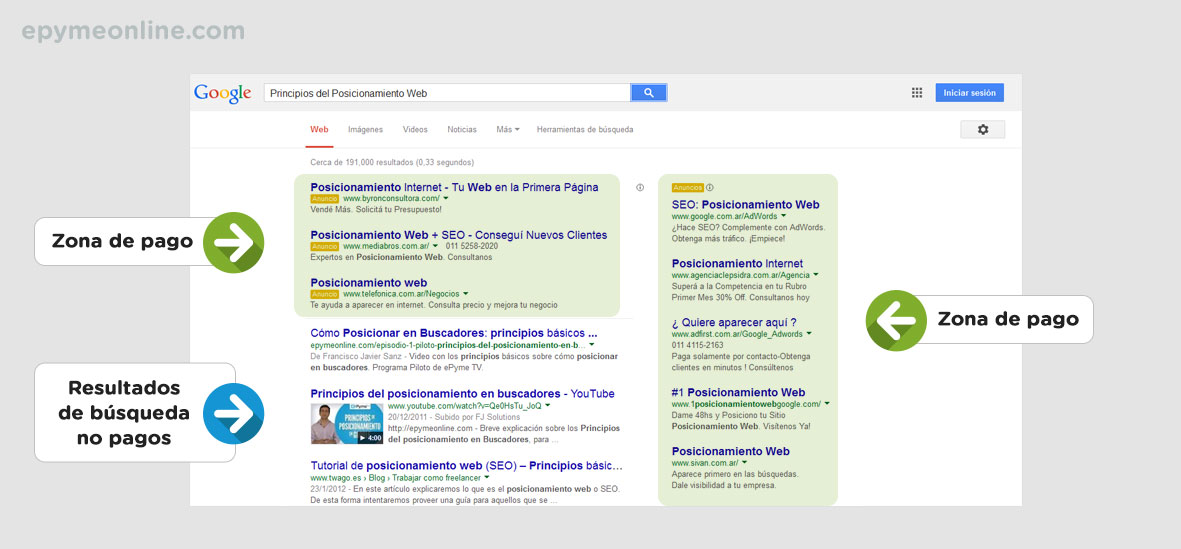Screen dimensions: 1181x549
Task: Expand the arrow next to www.byronconsultora.com/
Action: point(446,199)
